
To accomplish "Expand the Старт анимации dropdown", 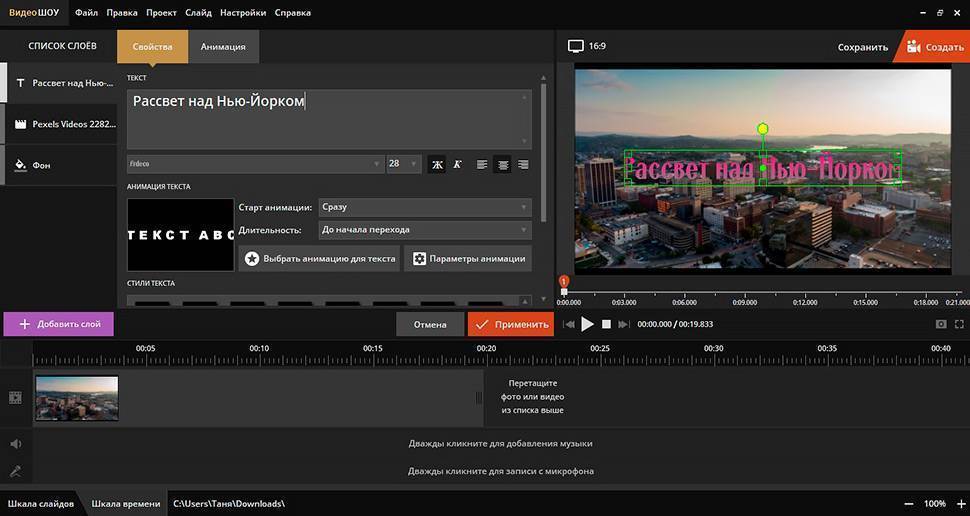I will (425, 207).
